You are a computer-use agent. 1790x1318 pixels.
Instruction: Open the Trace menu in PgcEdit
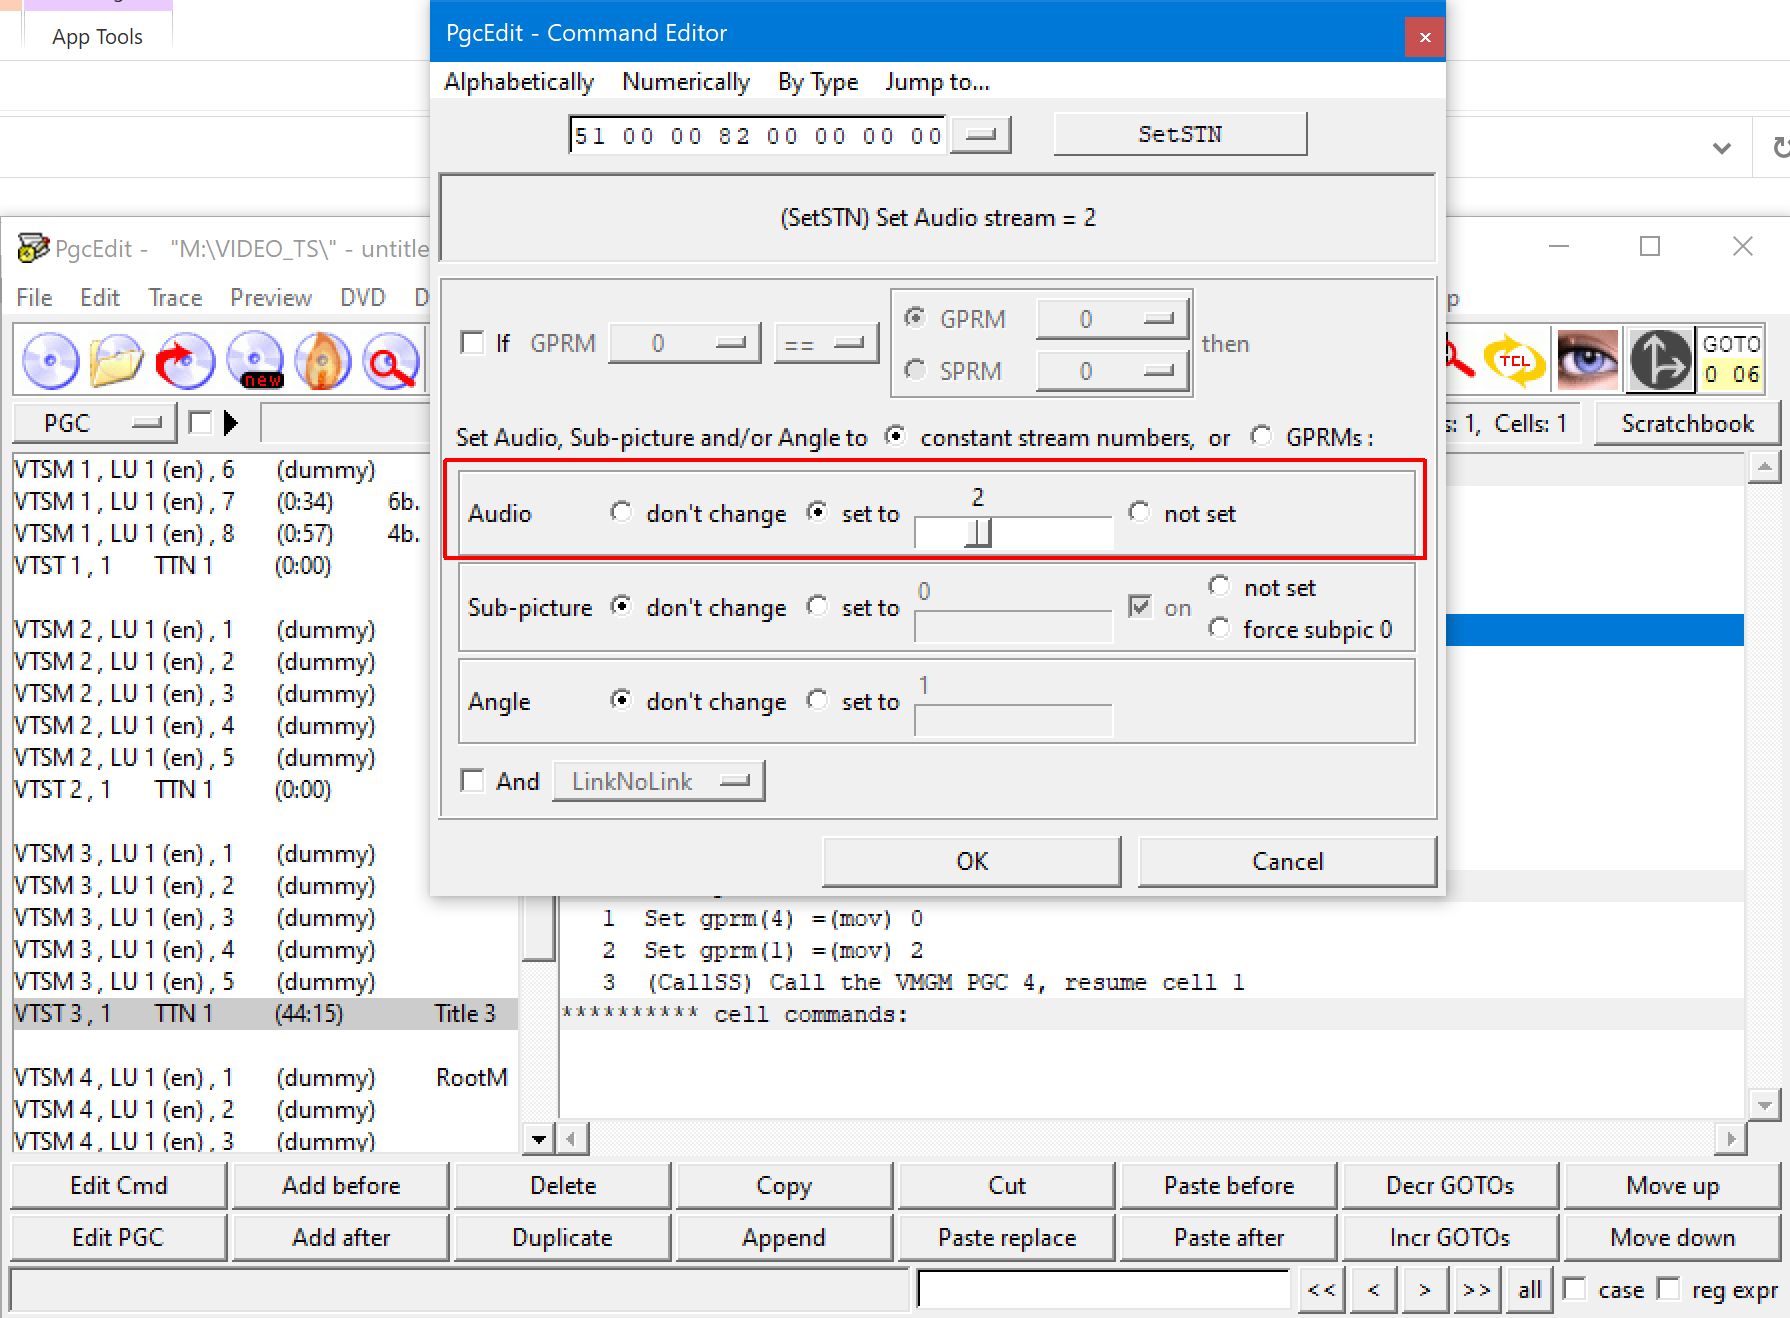pos(175,297)
